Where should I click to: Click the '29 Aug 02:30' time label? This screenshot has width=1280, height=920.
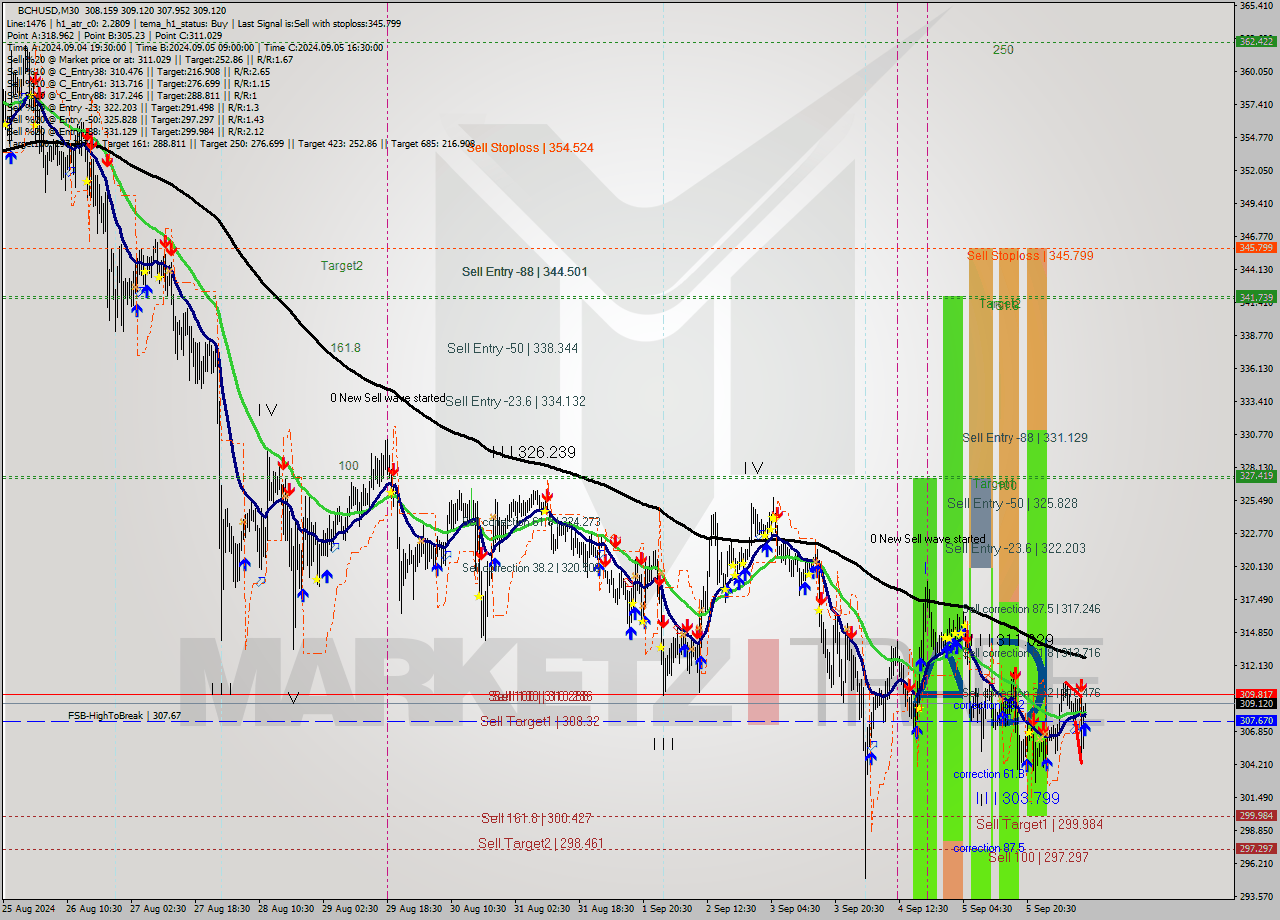click(350, 910)
